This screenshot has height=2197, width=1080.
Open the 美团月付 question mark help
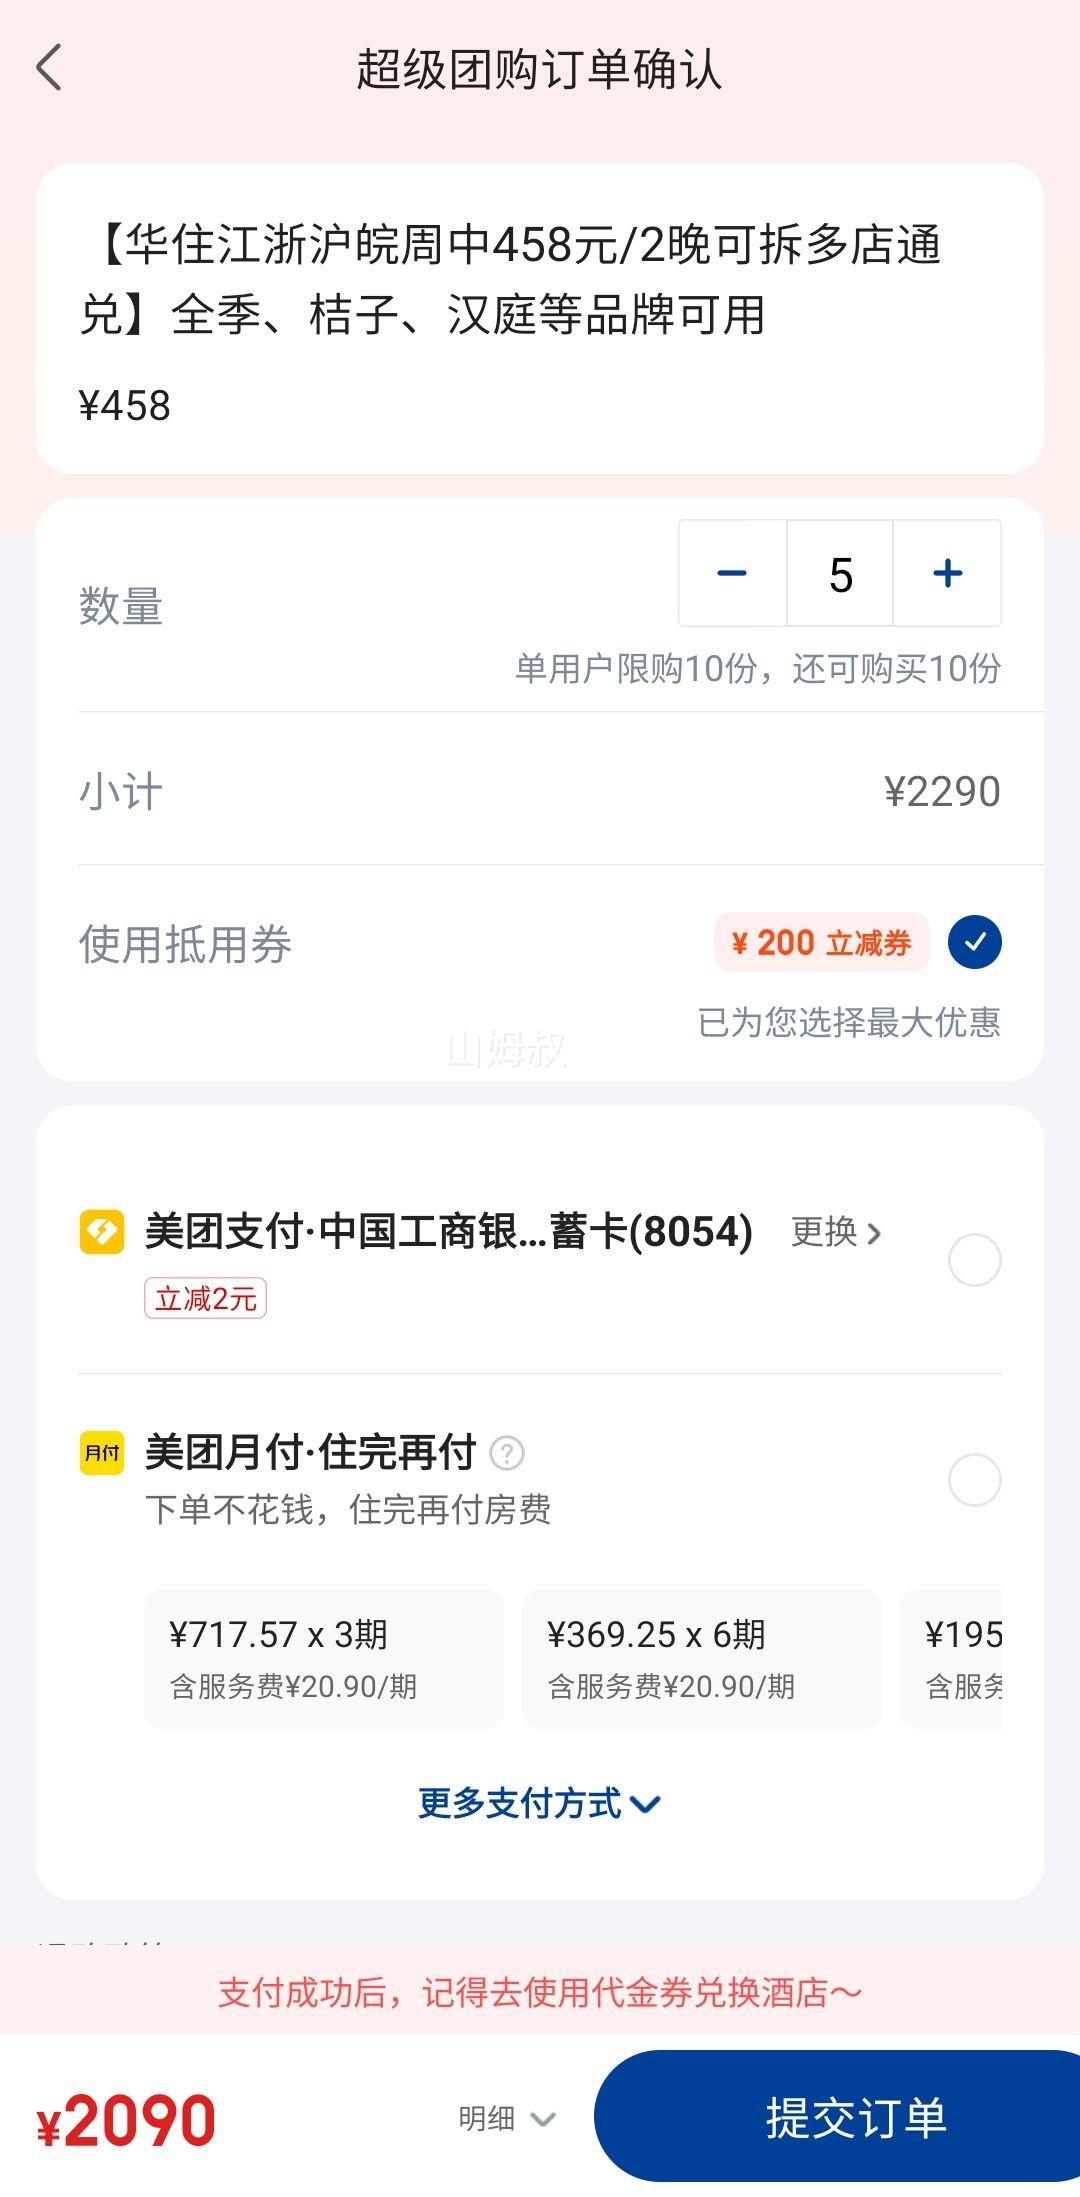(507, 1453)
